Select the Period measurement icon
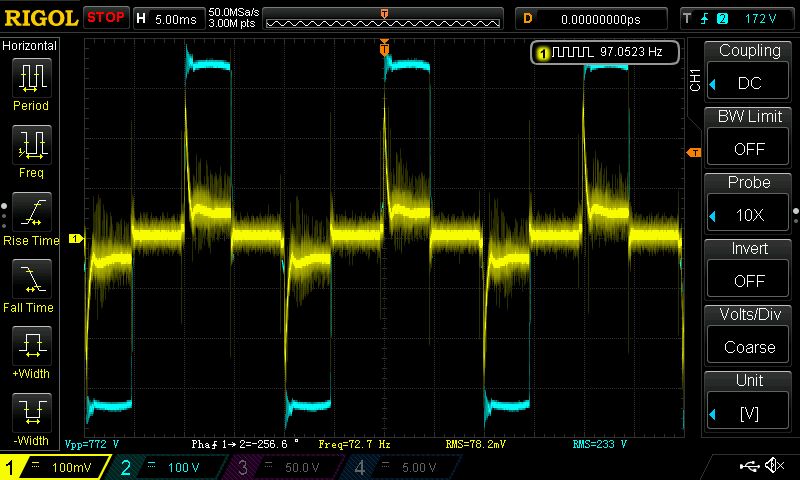The image size is (800, 480). pos(32,78)
